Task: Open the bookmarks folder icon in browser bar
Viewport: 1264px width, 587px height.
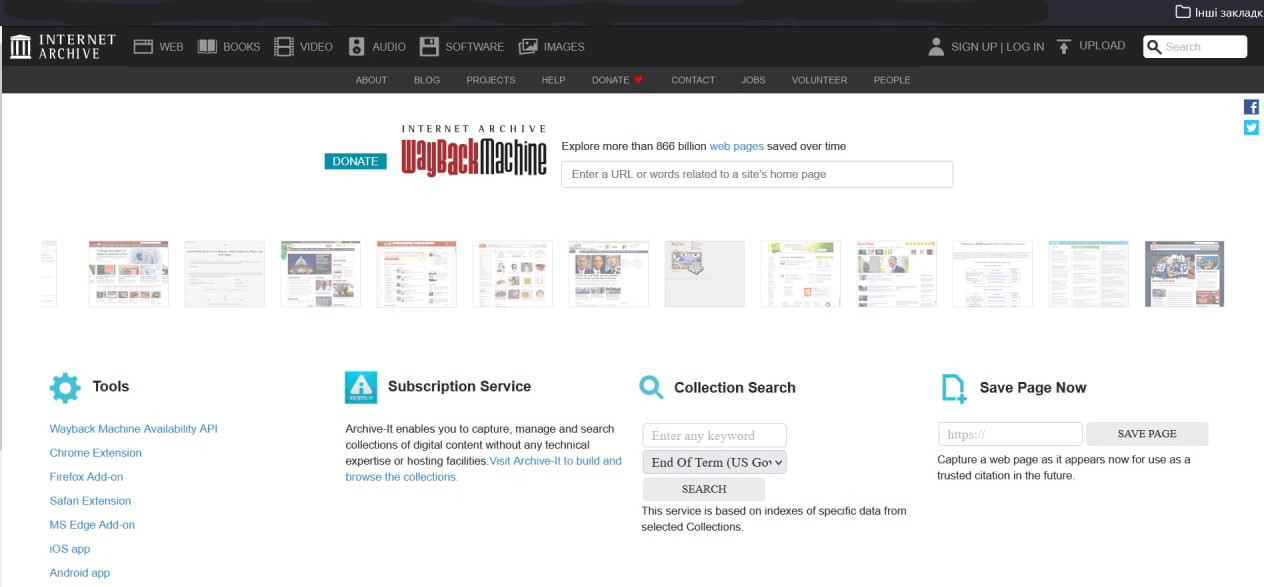Action: click(1183, 12)
